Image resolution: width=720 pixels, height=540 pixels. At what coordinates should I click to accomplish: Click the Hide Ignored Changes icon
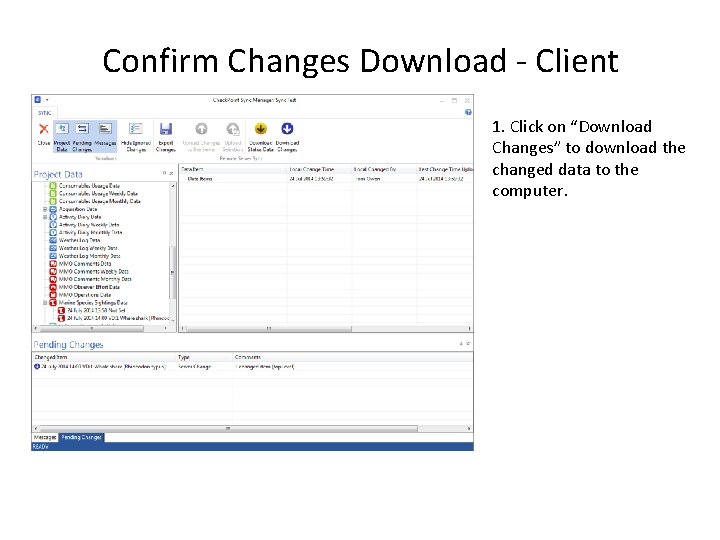[x=136, y=129]
